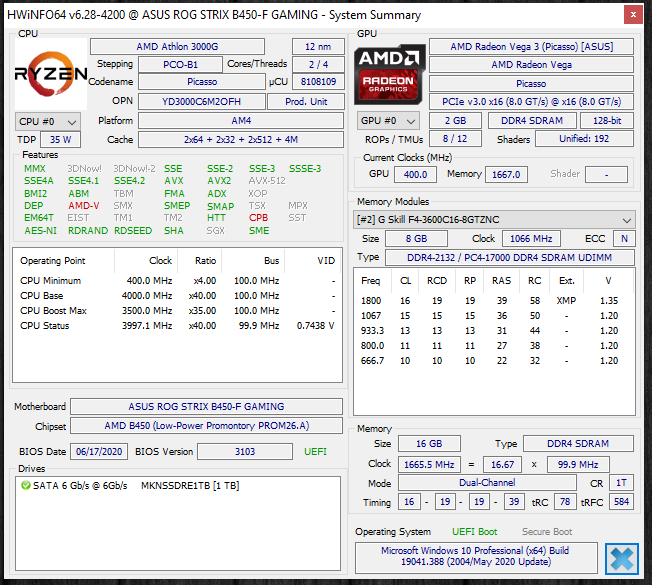This screenshot has width=652, height=585.
Task: Select the 1800 XMP timing row
Action: (x=494, y=301)
